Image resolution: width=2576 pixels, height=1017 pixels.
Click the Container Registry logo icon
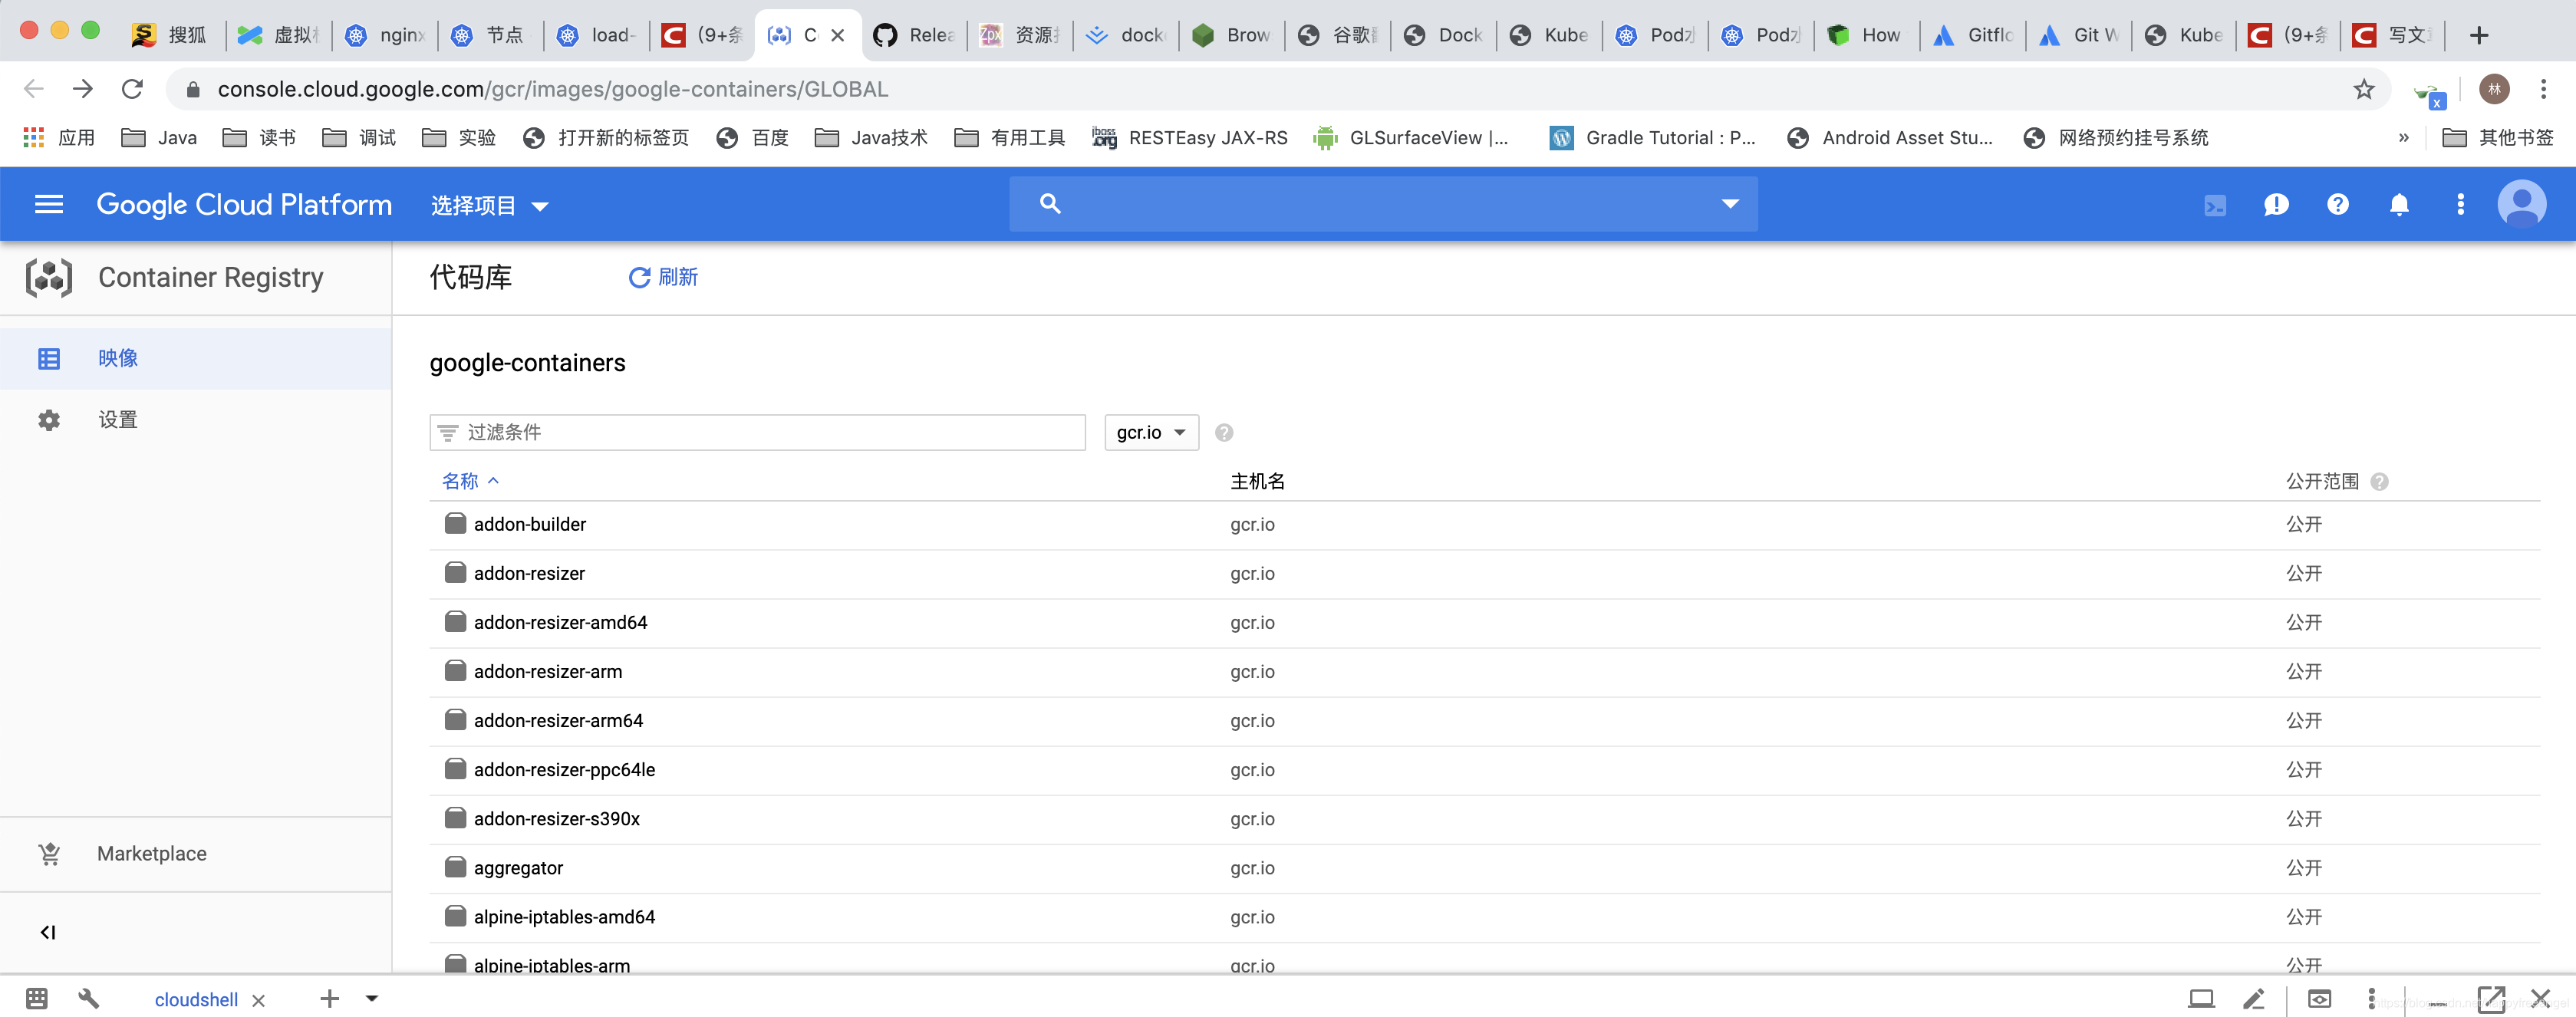click(49, 278)
